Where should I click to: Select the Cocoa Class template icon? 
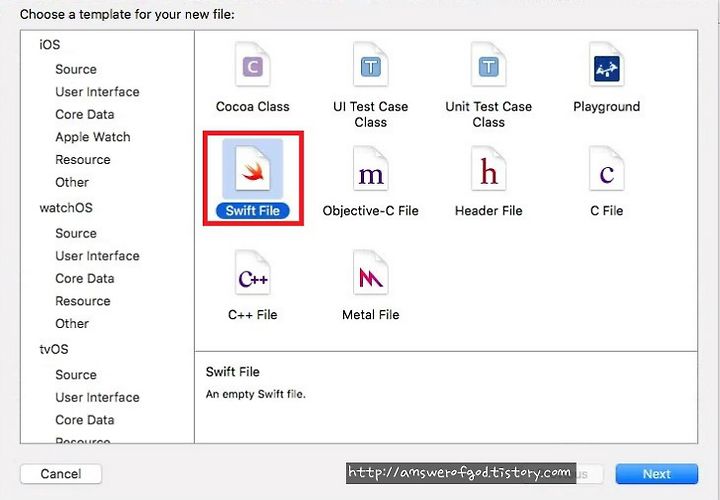(x=253, y=65)
